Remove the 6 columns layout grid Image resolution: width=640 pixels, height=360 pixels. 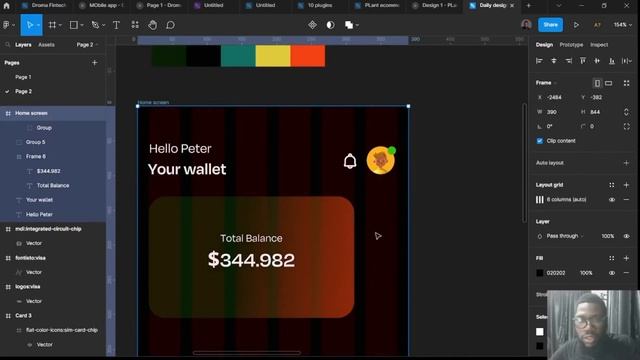(627, 200)
